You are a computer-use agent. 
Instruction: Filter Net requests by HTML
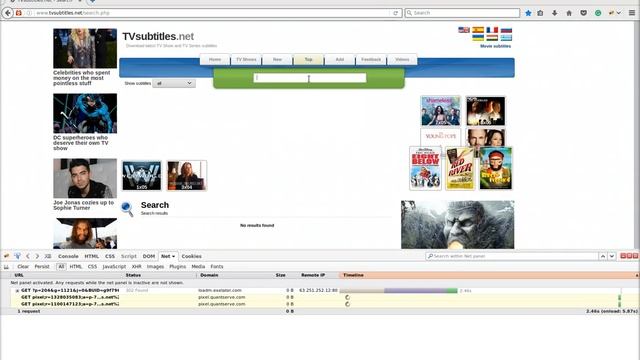pos(76,267)
